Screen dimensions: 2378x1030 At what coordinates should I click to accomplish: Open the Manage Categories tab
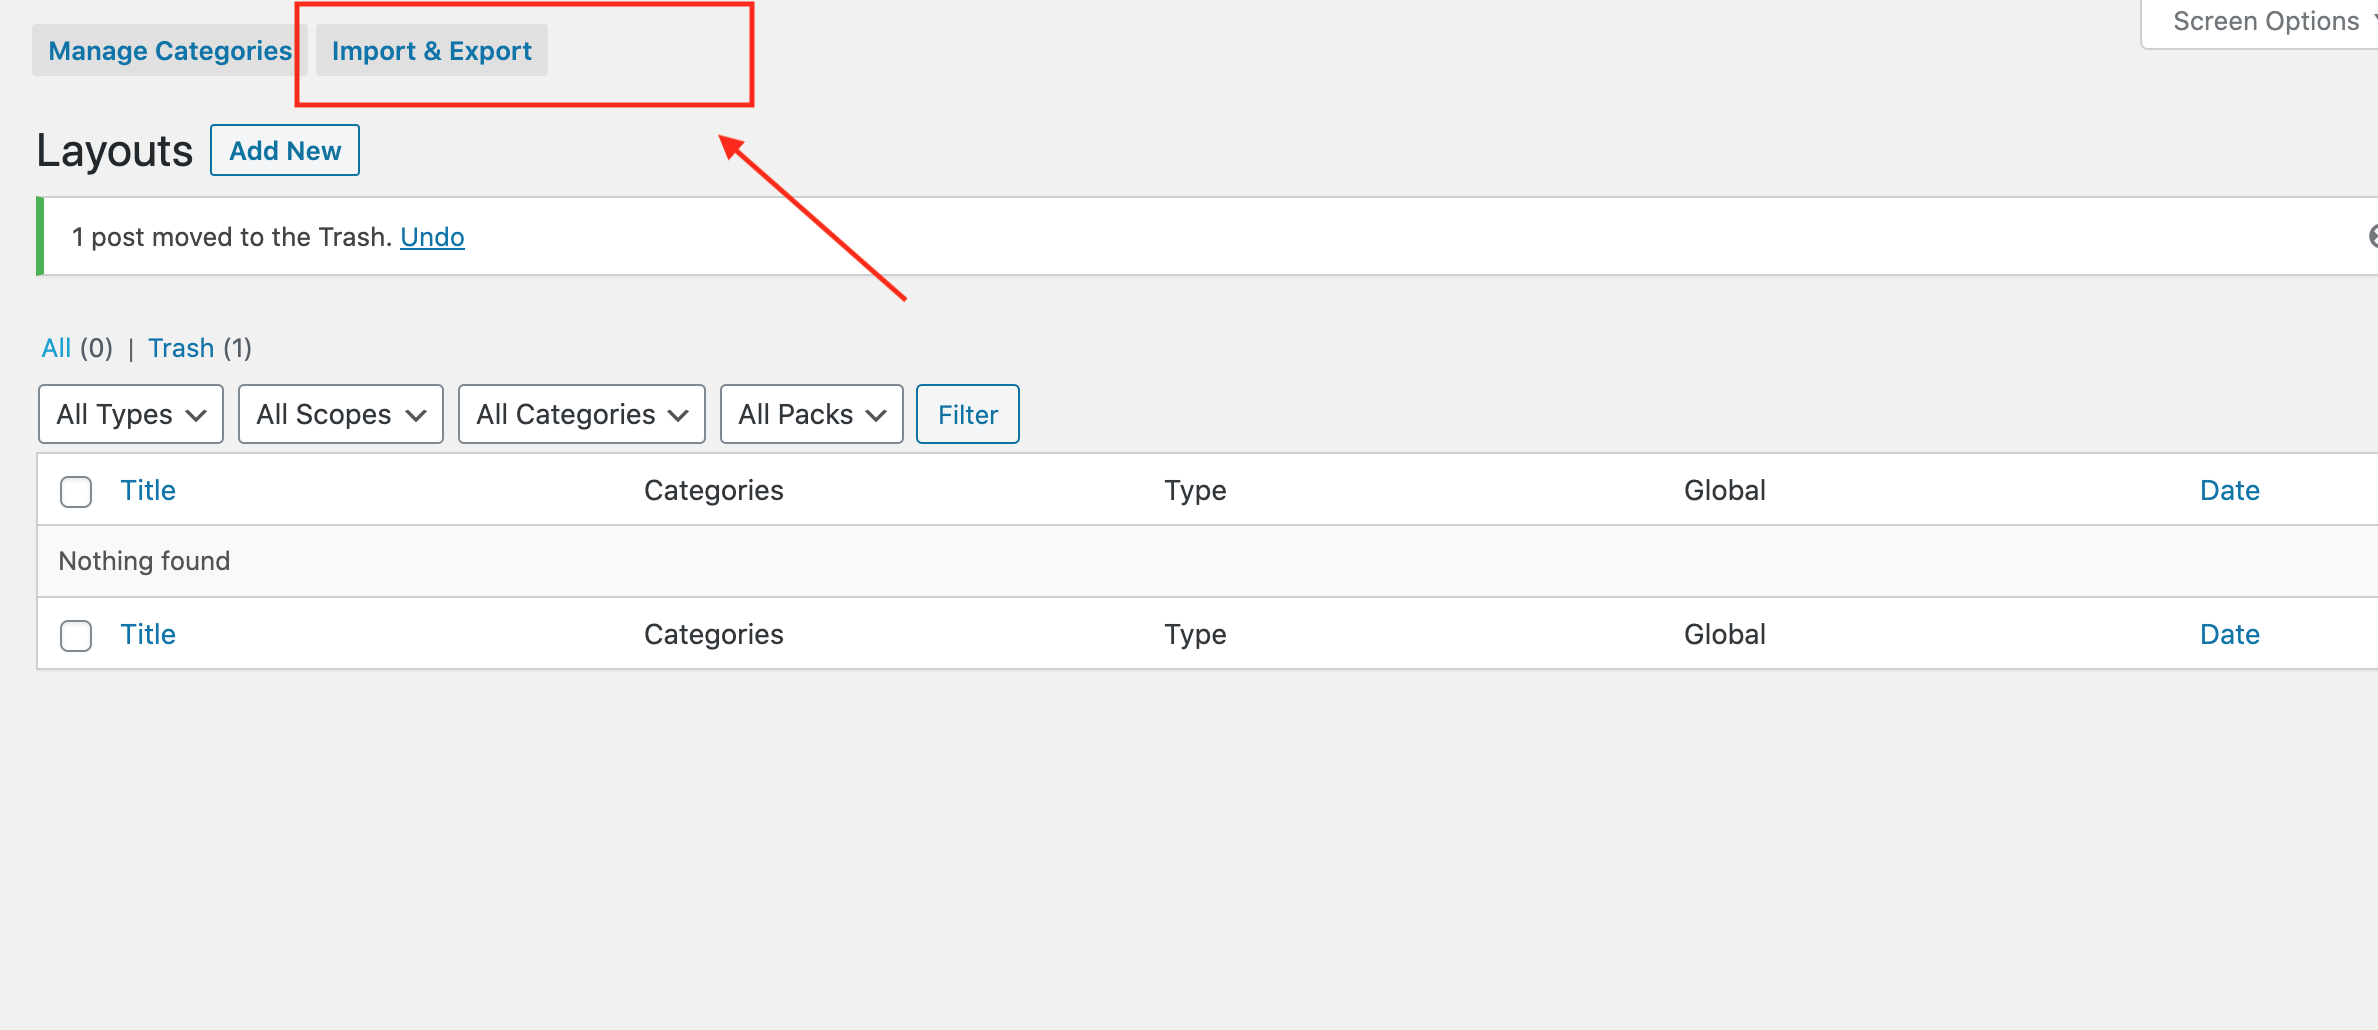coord(170,51)
